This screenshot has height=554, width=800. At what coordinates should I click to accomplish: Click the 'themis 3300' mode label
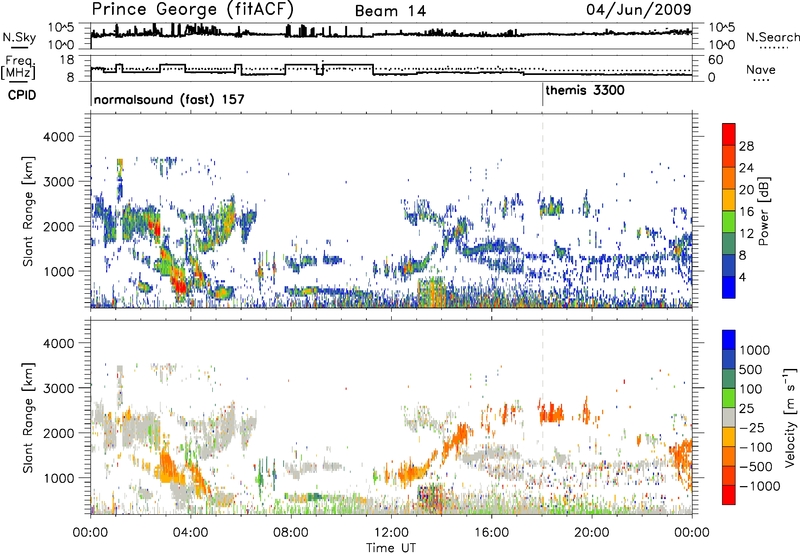click(x=585, y=91)
